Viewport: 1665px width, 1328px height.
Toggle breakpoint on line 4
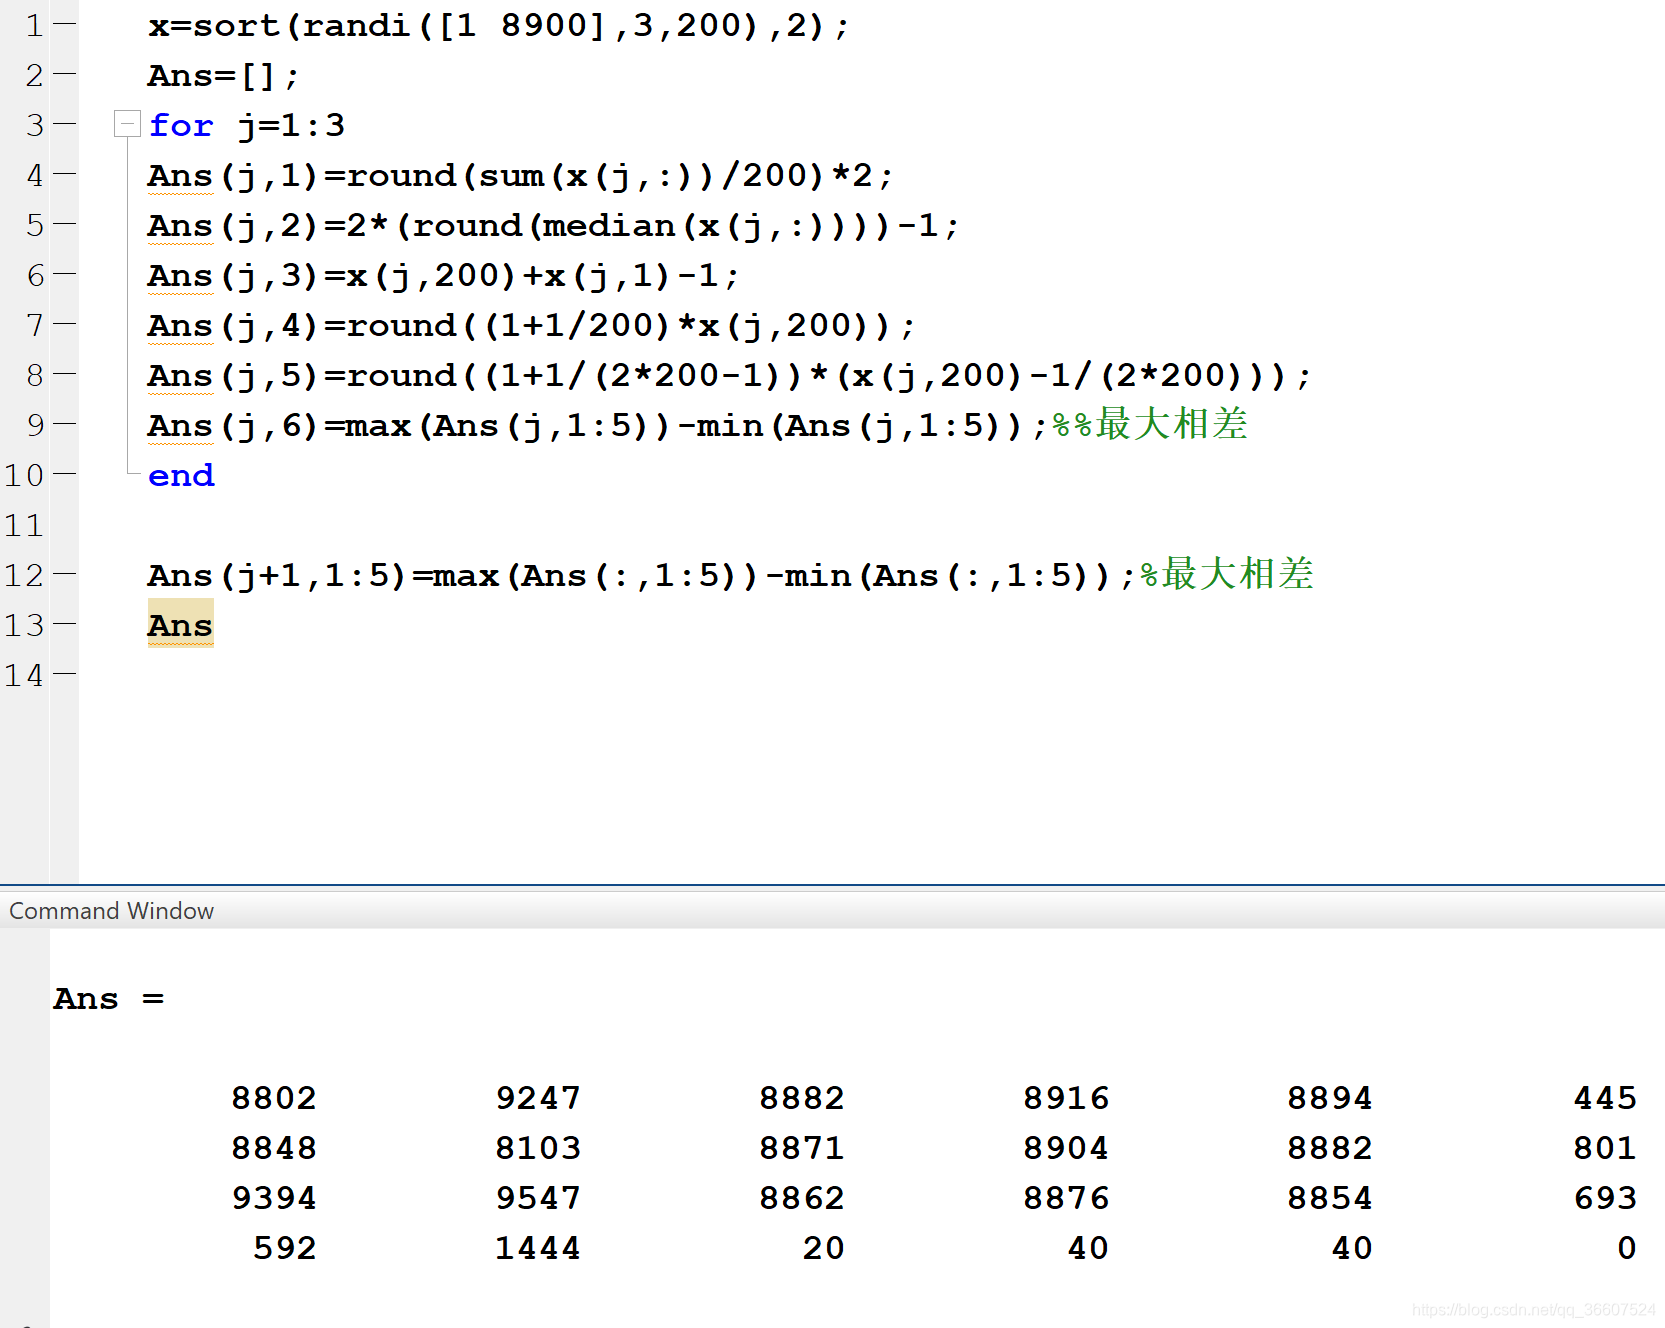click(64, 173)
